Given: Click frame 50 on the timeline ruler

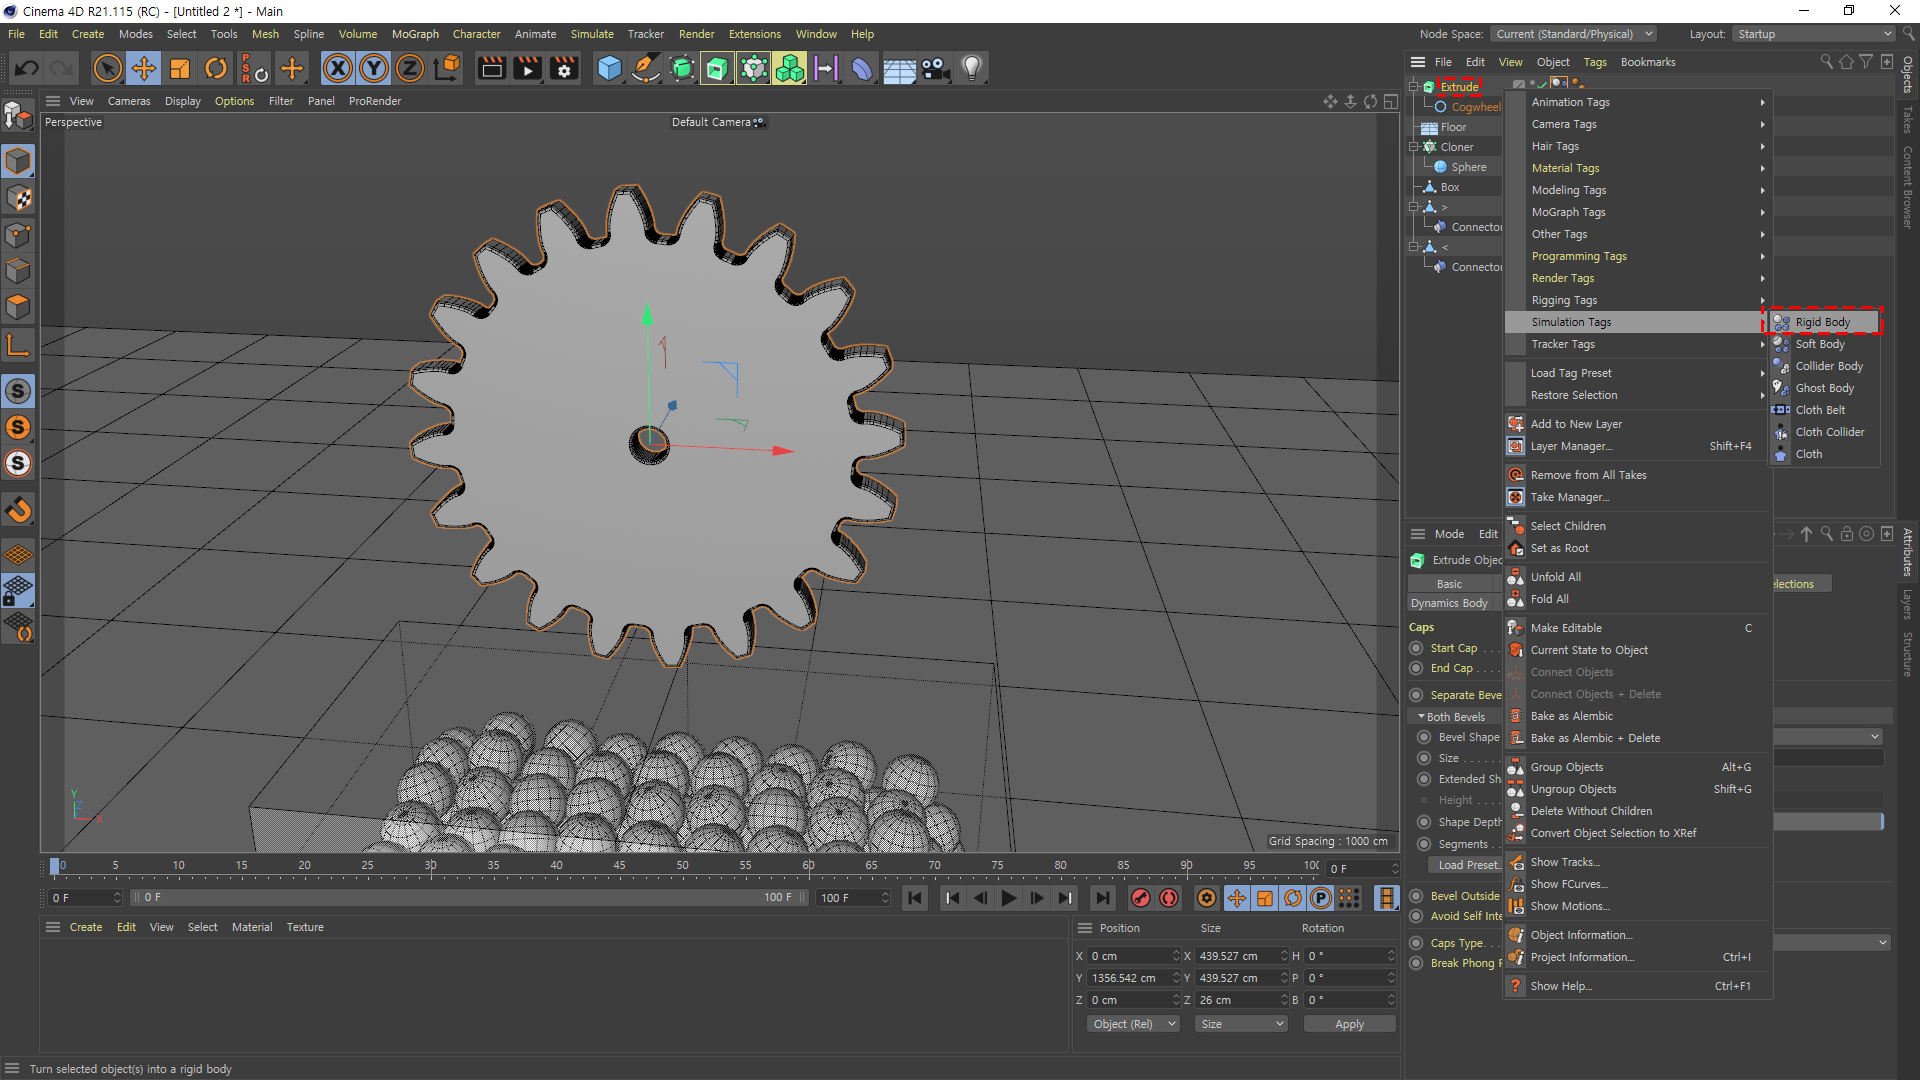Looking at the screenshot, I should pos(682,866).
